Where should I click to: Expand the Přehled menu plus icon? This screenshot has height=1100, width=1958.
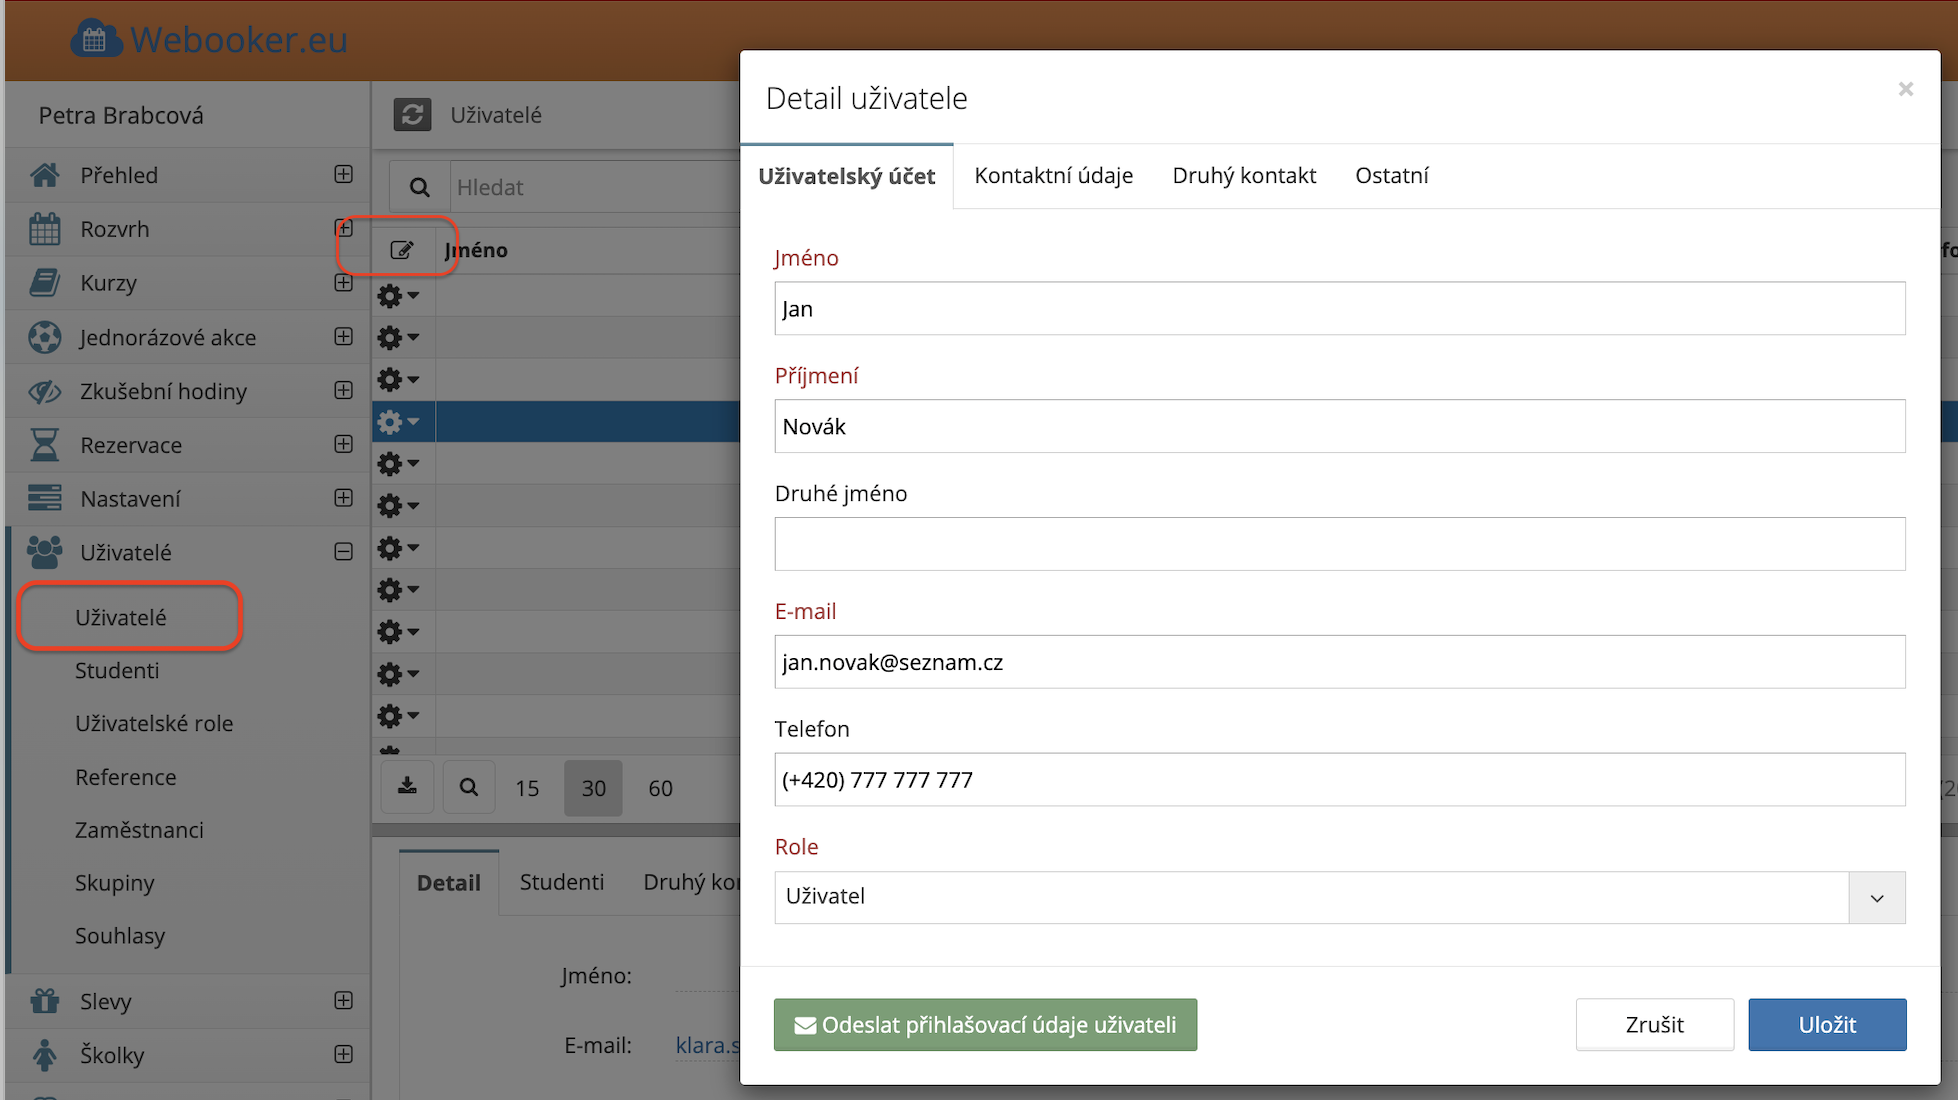pyautogui.click(x=343, y=174)
